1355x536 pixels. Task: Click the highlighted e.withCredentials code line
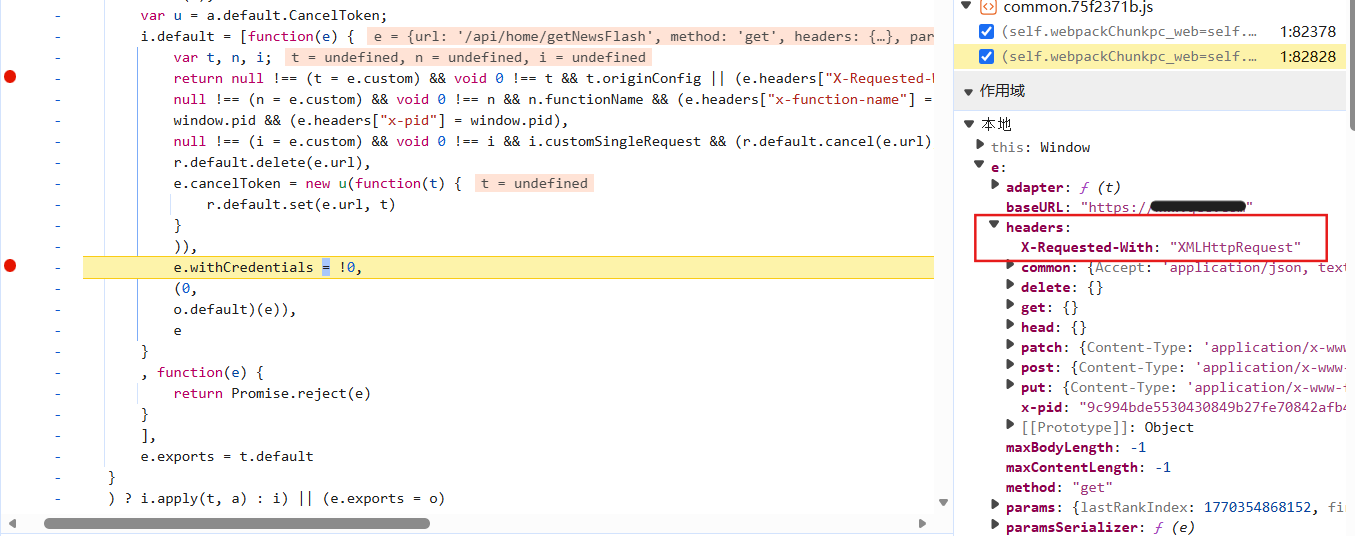(500, 267)
